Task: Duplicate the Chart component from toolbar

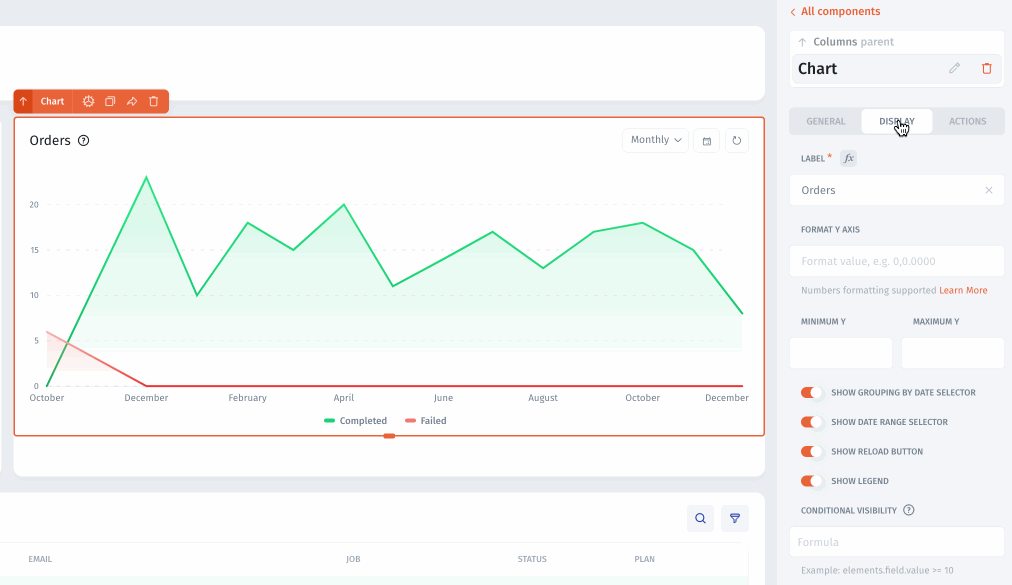Action: (x=110, y=102)
